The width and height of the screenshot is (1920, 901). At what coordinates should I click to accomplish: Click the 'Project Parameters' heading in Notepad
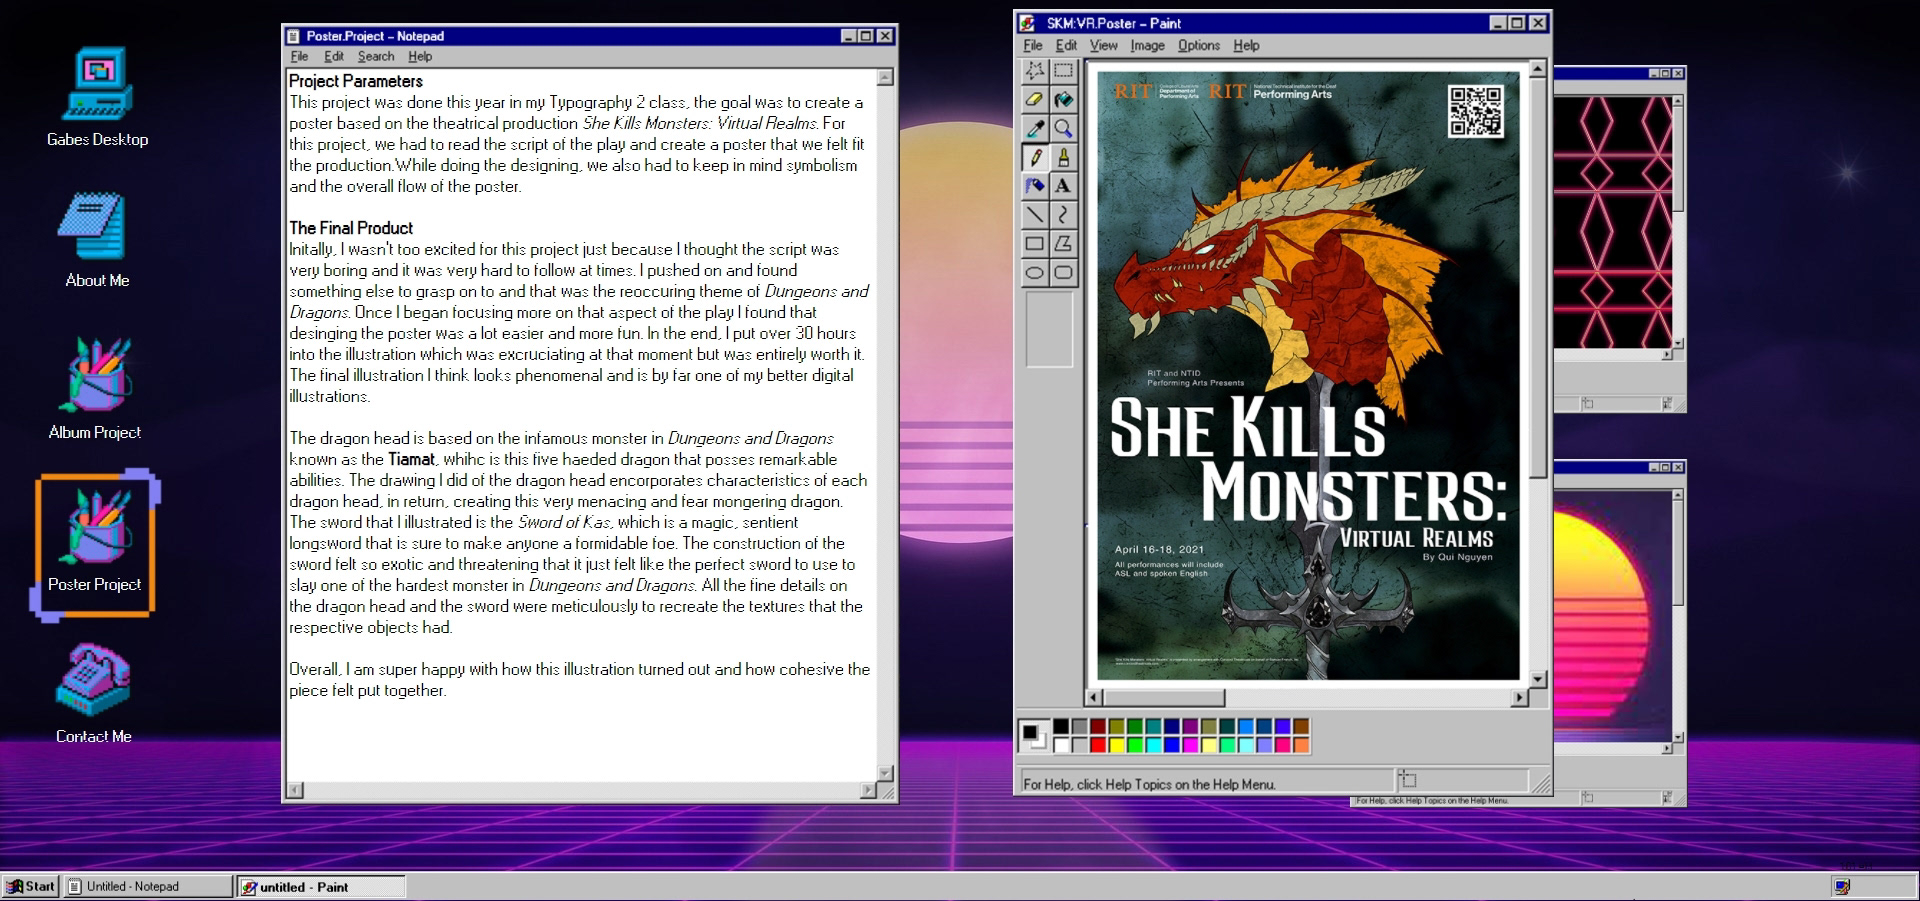tap(356, 81)
